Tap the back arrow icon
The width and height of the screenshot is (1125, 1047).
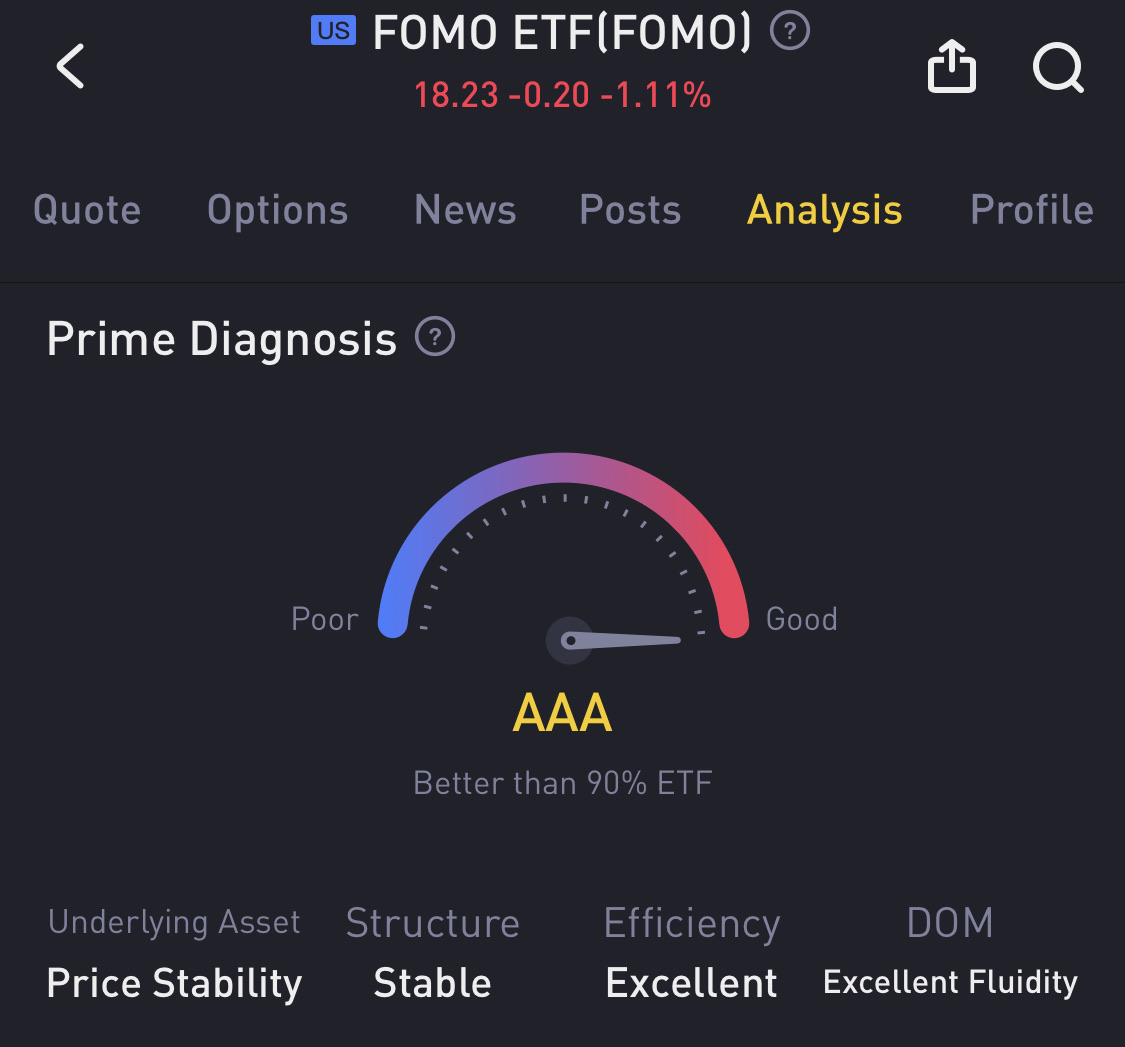click(x=70, y=67)
